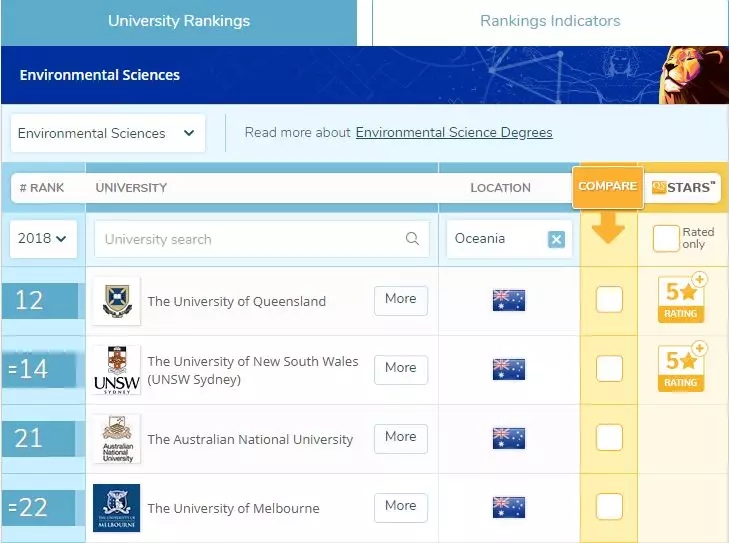Switch to the Rankings Indicators tab
The height and width of the screenshot is (543, 729).
coord(550,21)
